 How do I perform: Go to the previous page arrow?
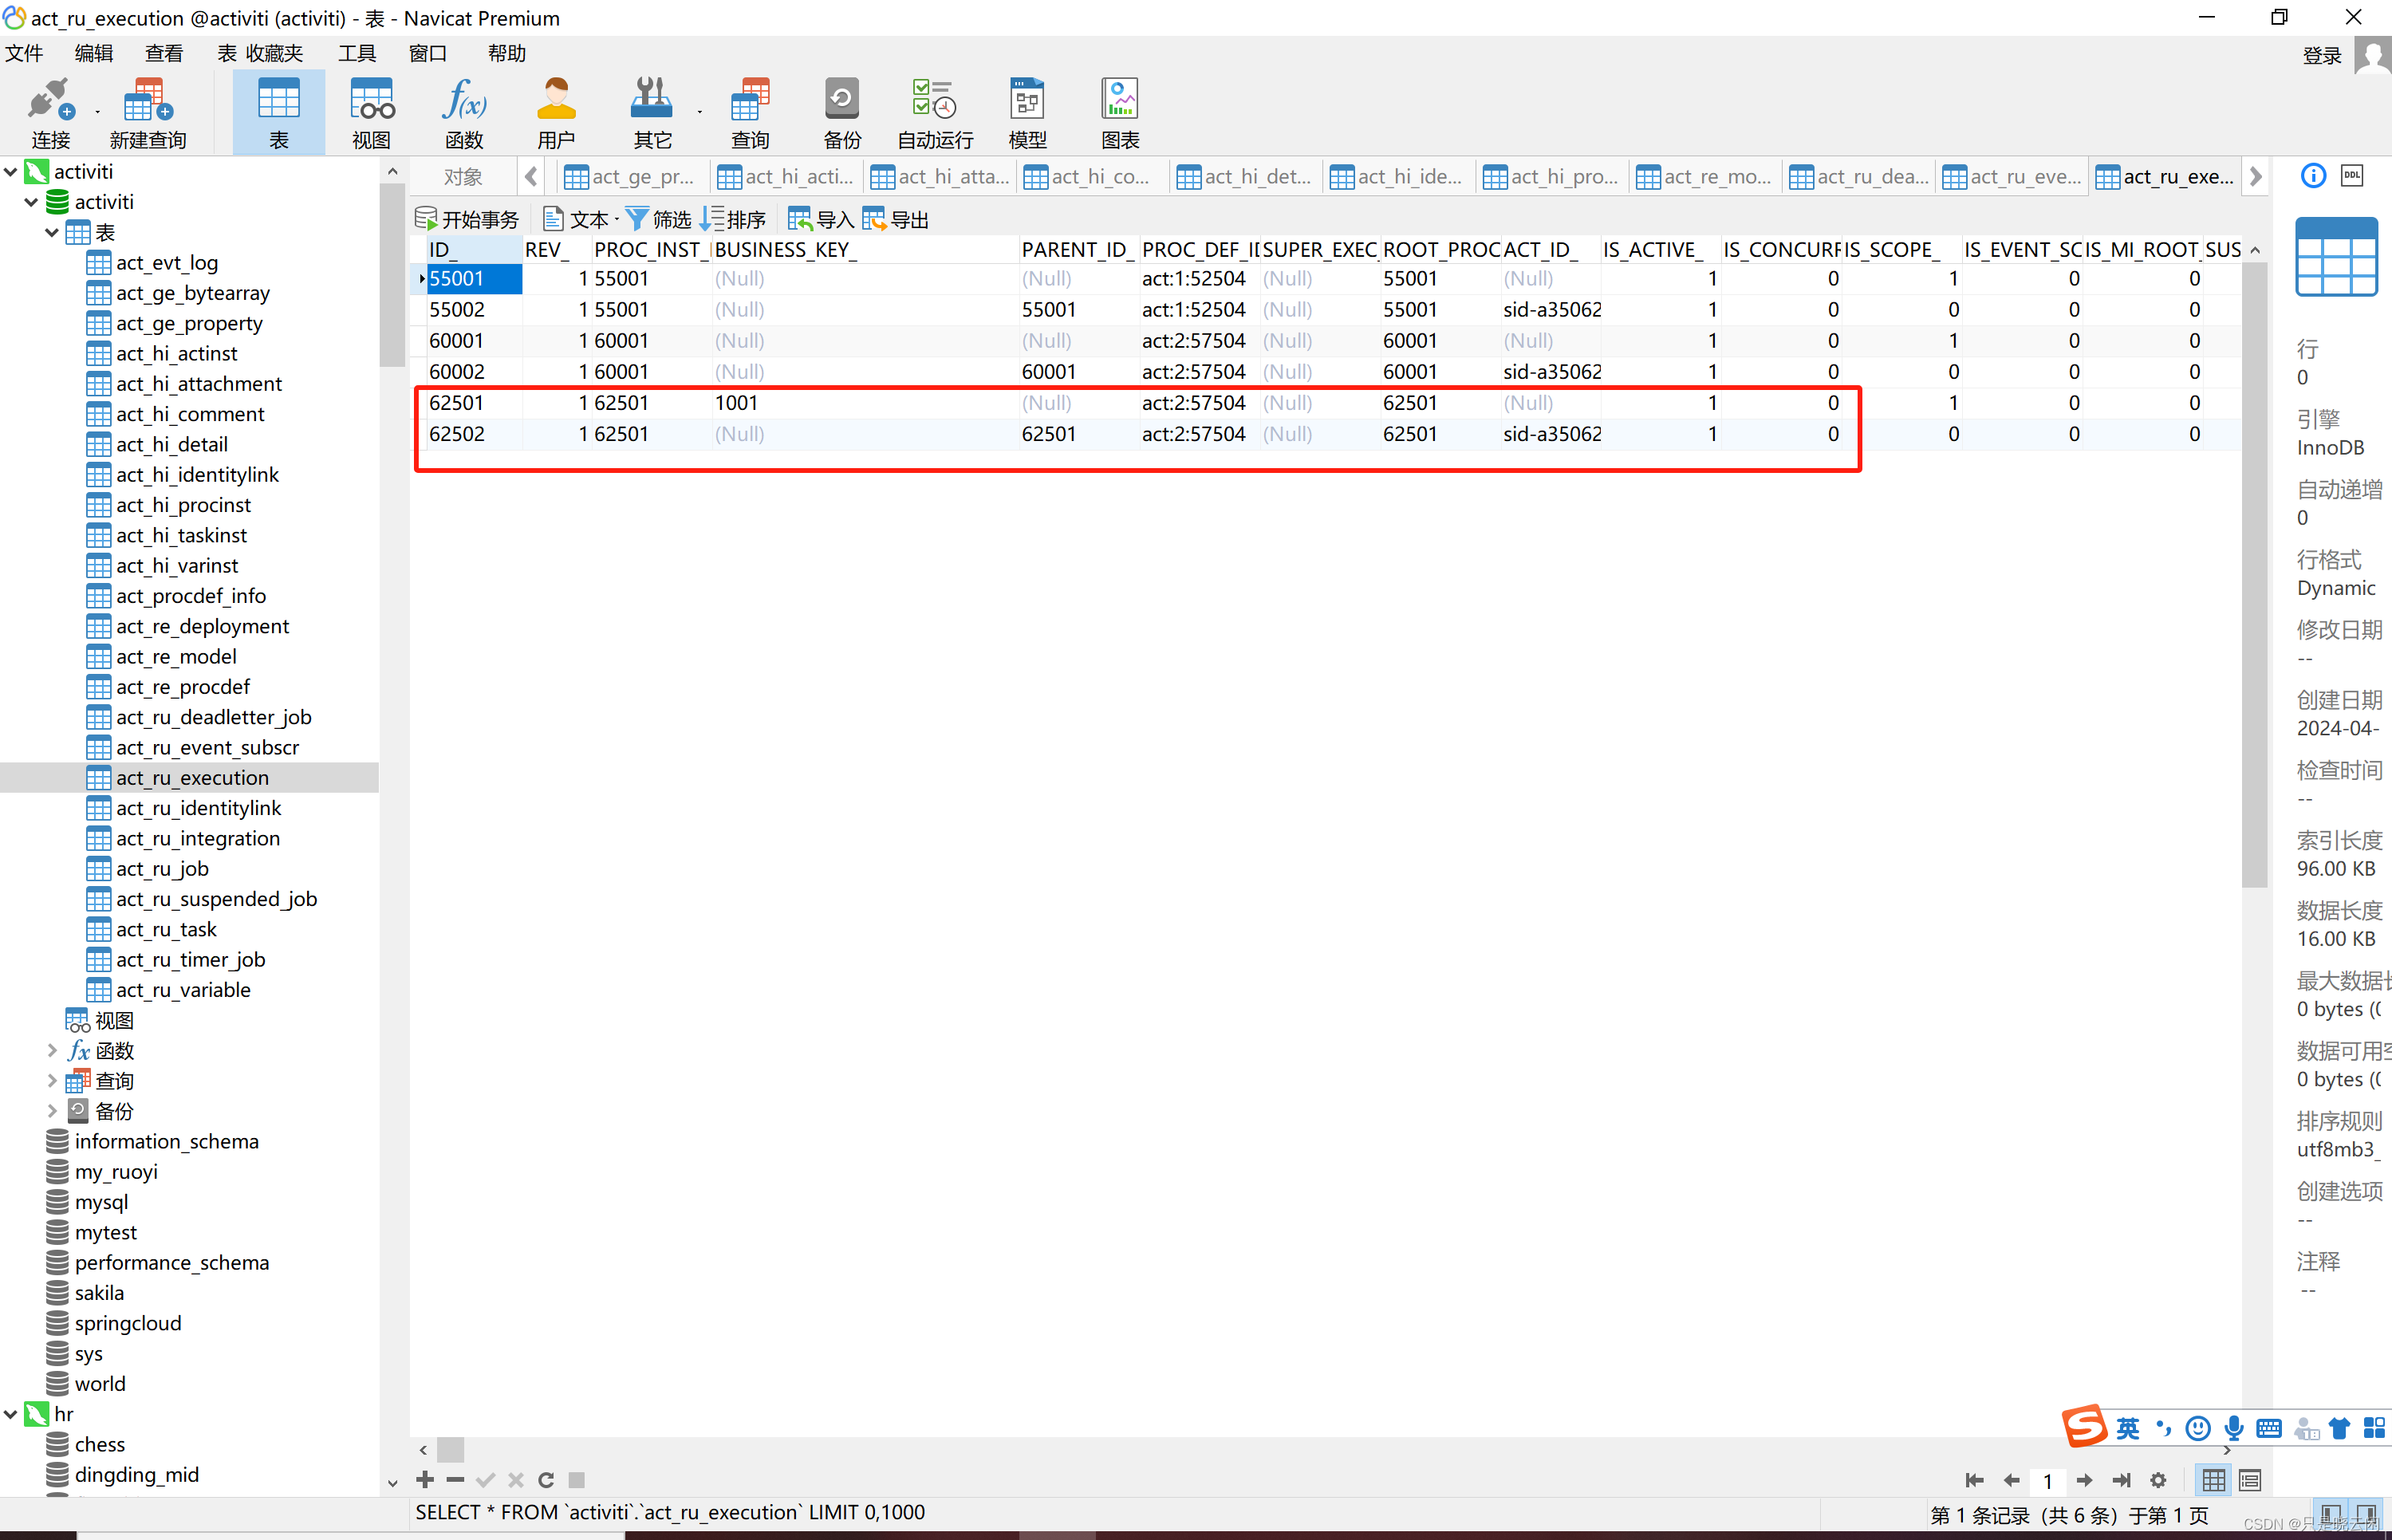coord(2011,1480)
